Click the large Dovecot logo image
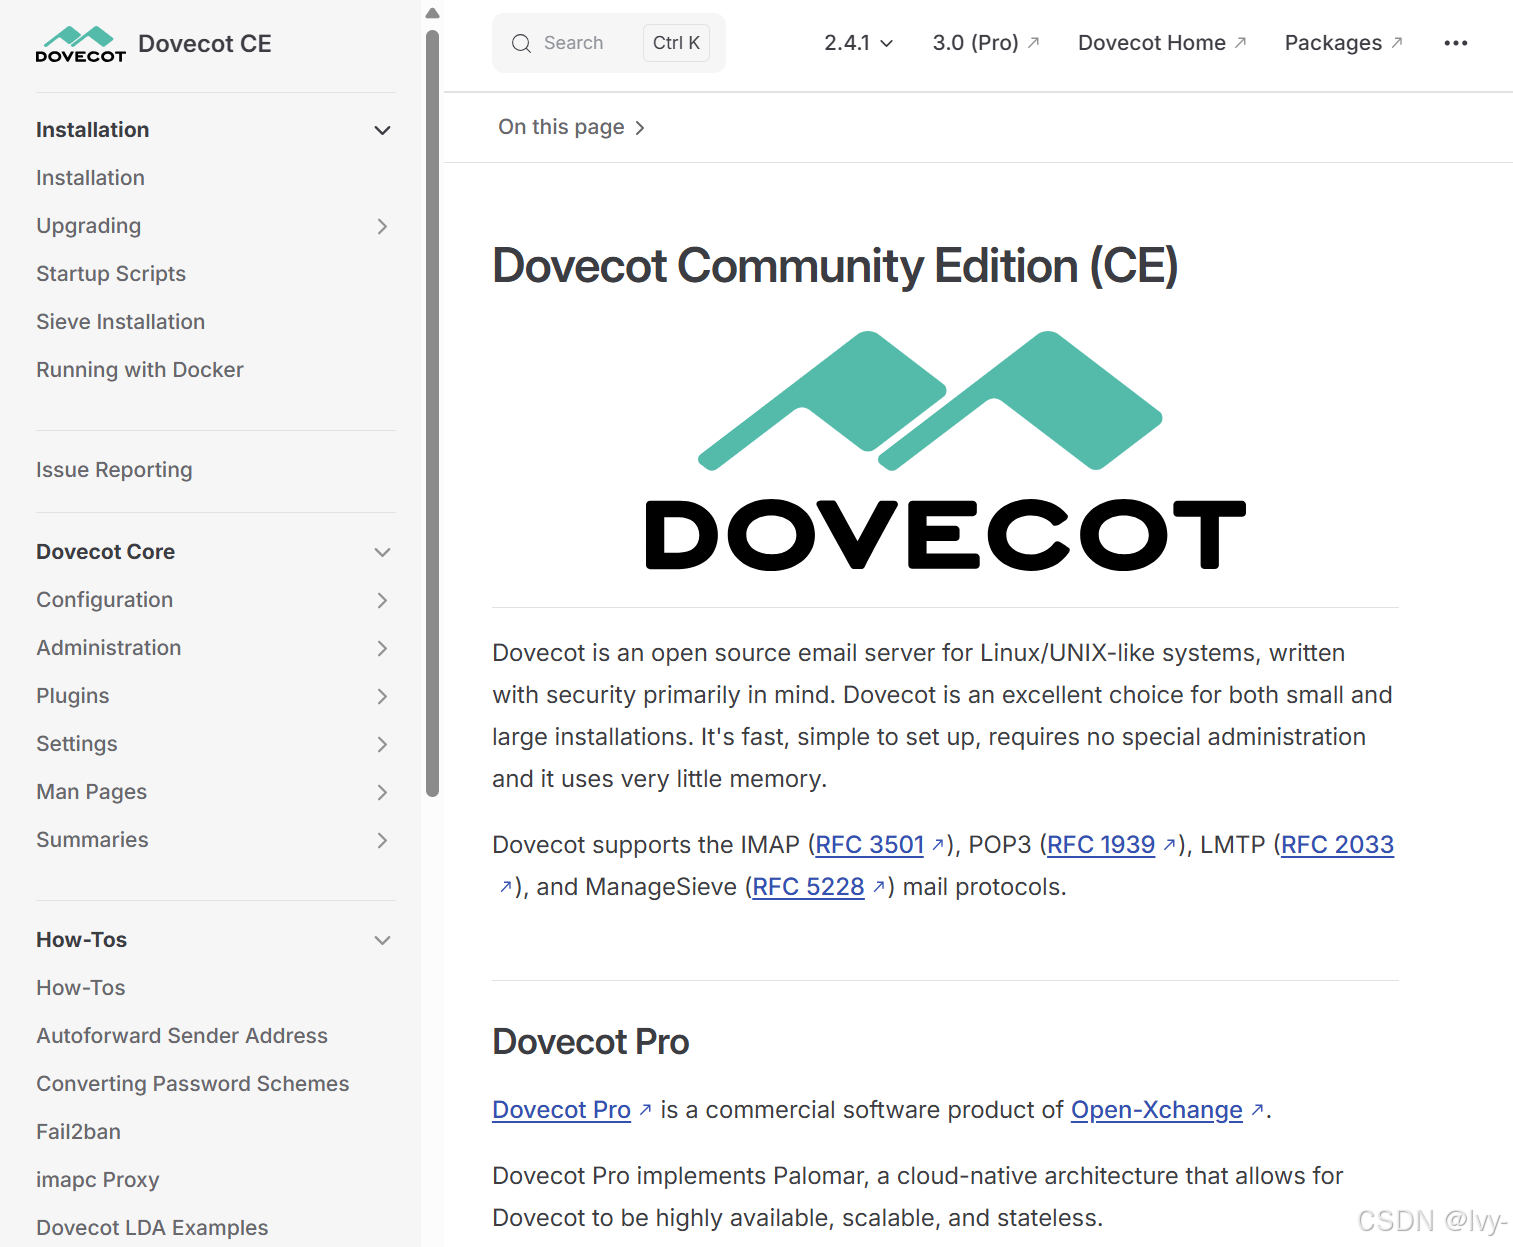Screen dimensions: 1513x1247 pos(945,450)
